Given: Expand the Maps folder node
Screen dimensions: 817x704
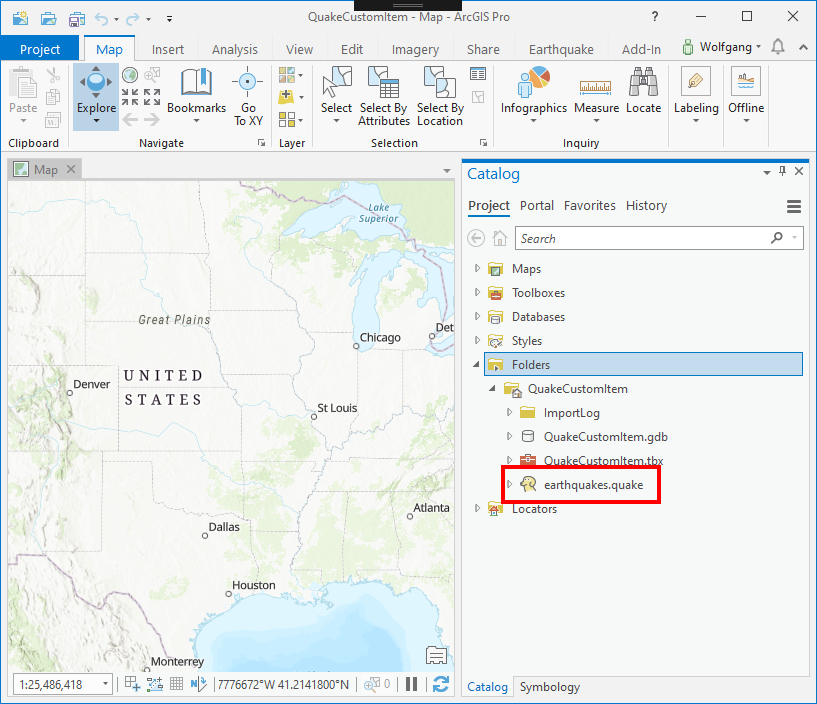Looking at the screenshot, I should (477, 268).
